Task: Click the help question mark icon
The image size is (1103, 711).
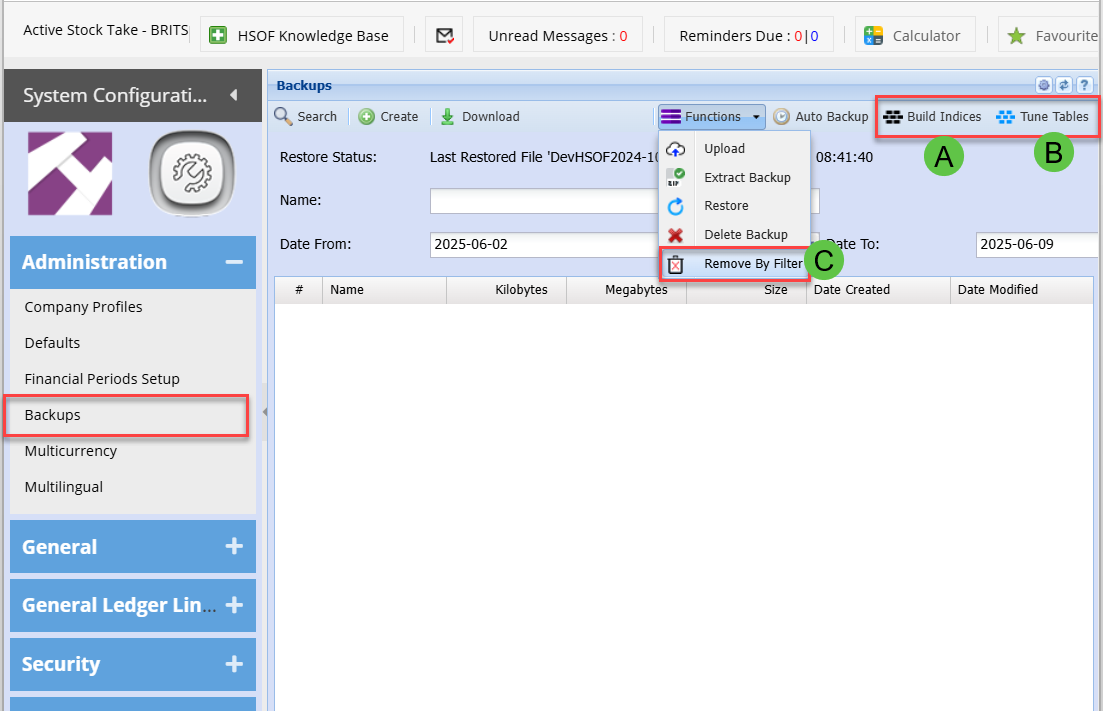Action: click(x=1084, y=86)
